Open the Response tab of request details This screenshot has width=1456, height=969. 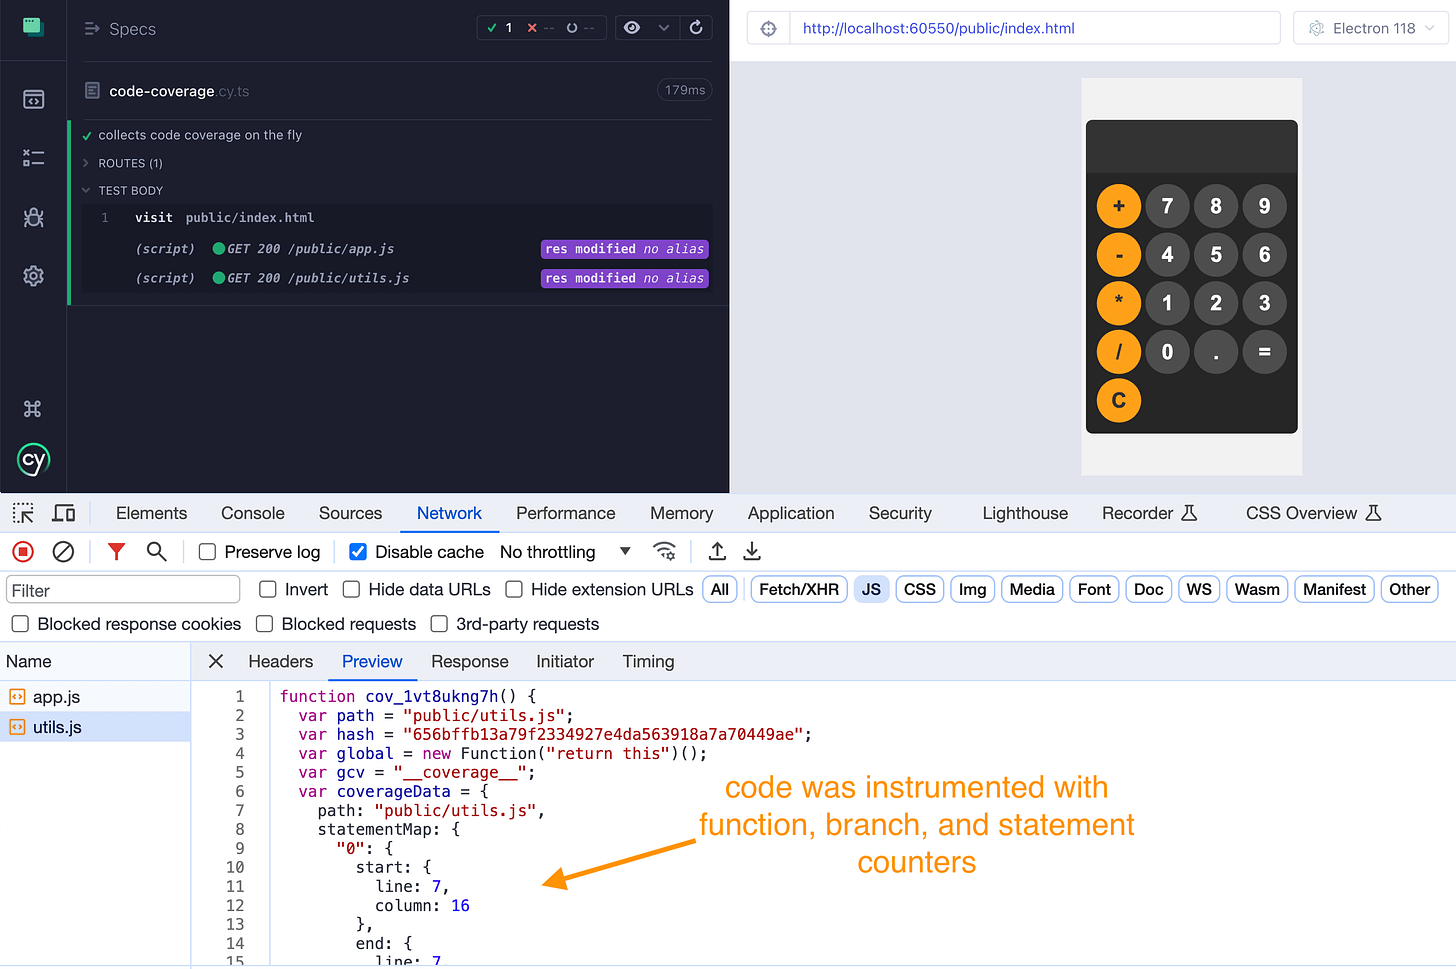470,661
